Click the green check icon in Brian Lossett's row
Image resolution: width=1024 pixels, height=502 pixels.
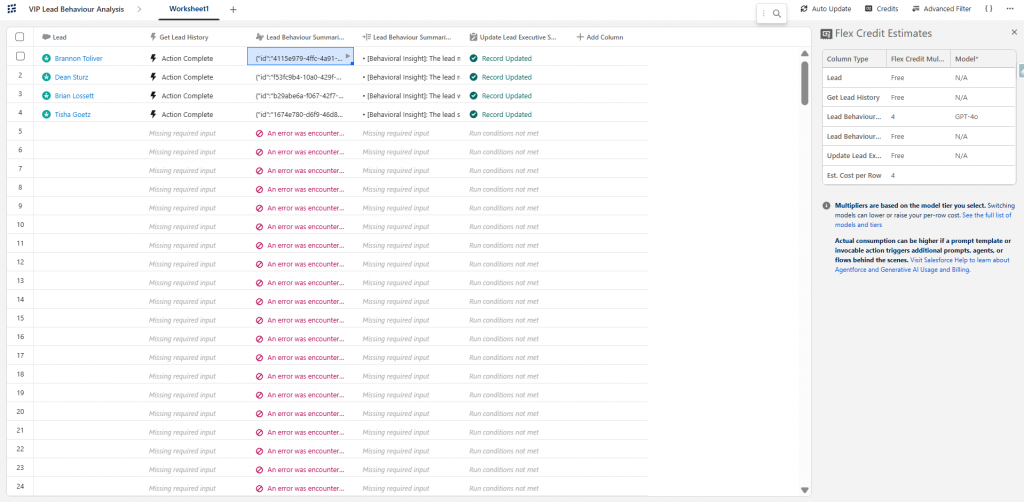coord(473,96)
